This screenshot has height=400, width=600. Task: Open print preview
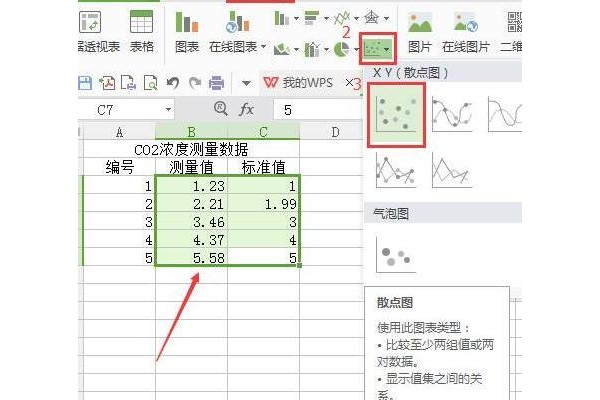click(x=150, y=83)
